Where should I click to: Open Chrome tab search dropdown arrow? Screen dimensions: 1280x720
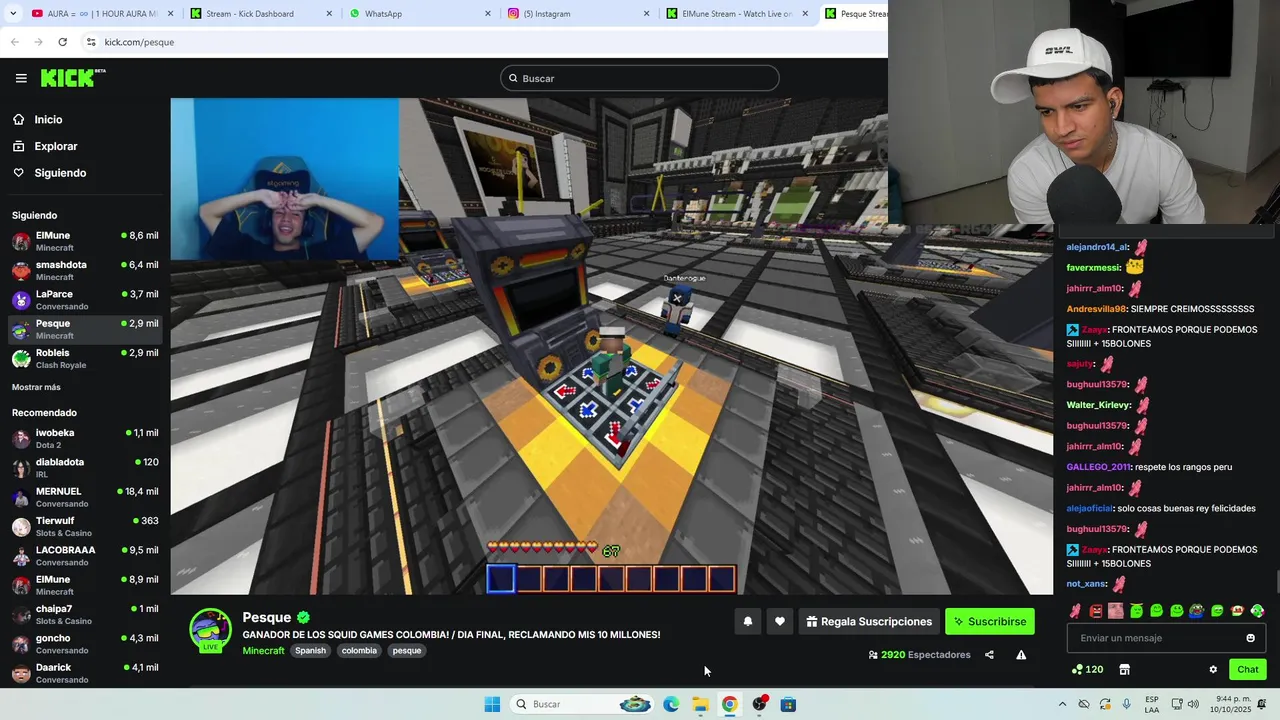click(x=11, y=14)
